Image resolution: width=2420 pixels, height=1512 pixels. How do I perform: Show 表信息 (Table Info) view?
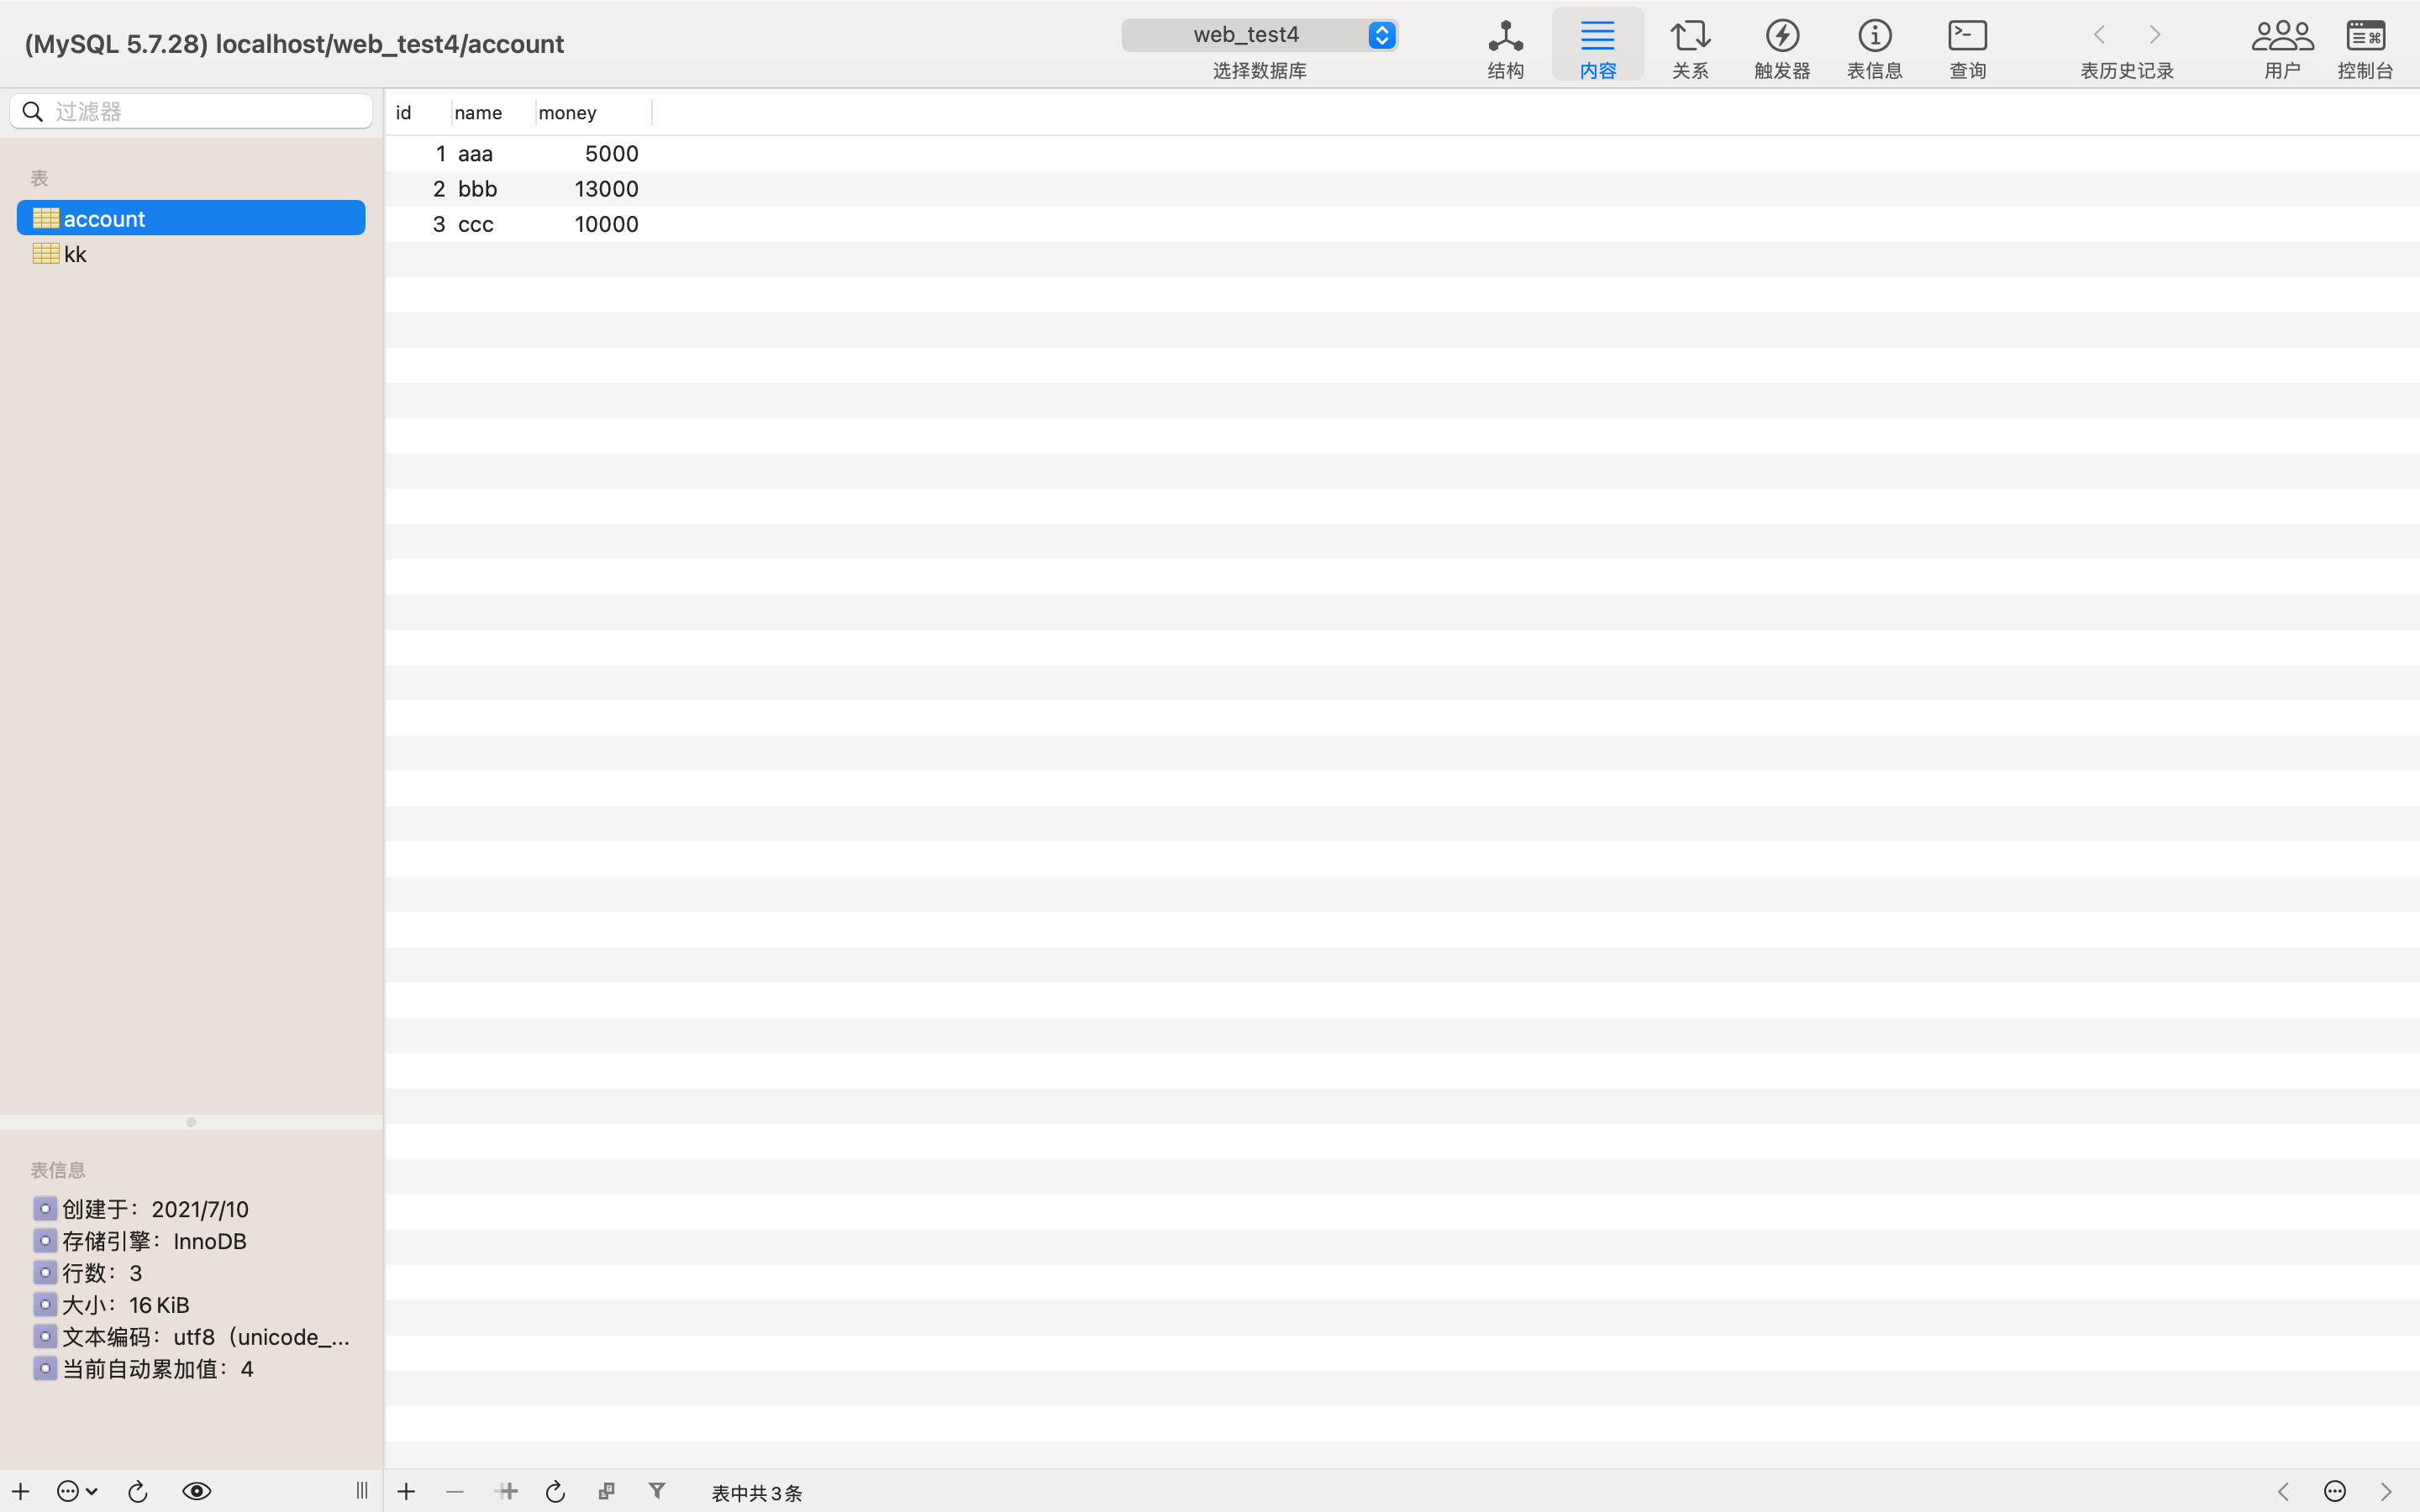pos(1874,47)
